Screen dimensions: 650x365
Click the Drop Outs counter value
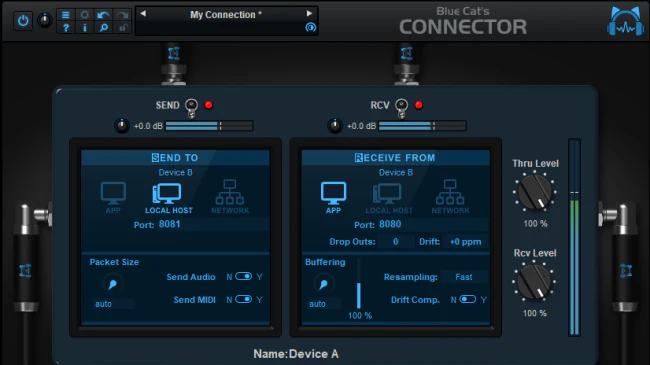click(395, 242)
